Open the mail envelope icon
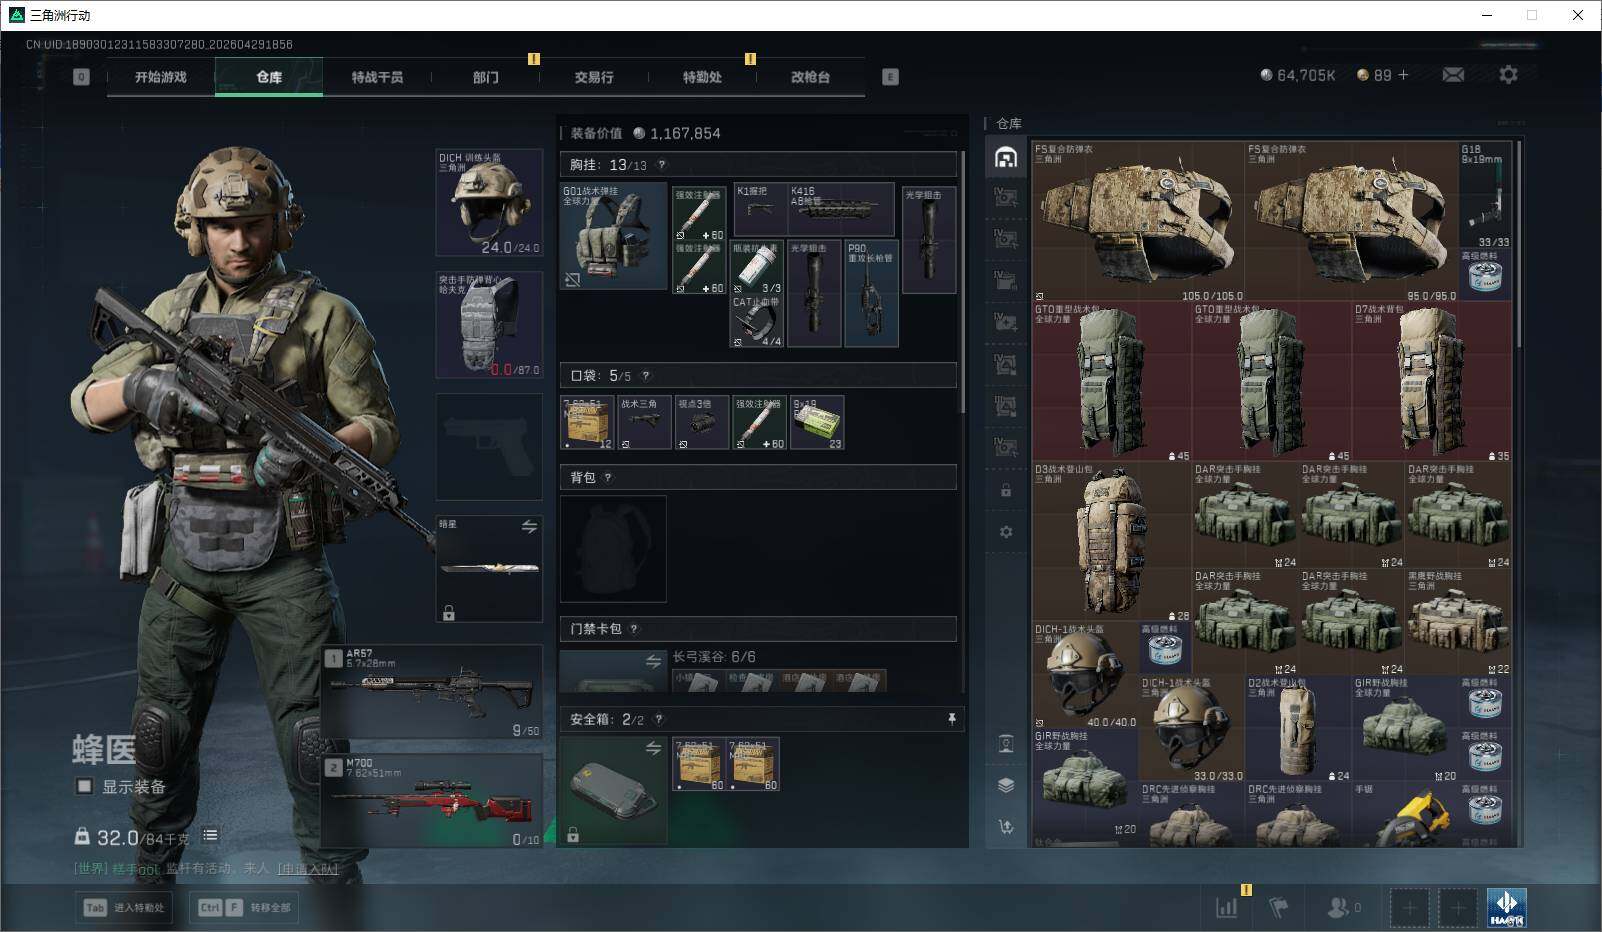1602x932 pixels. tap(1453, 75)
